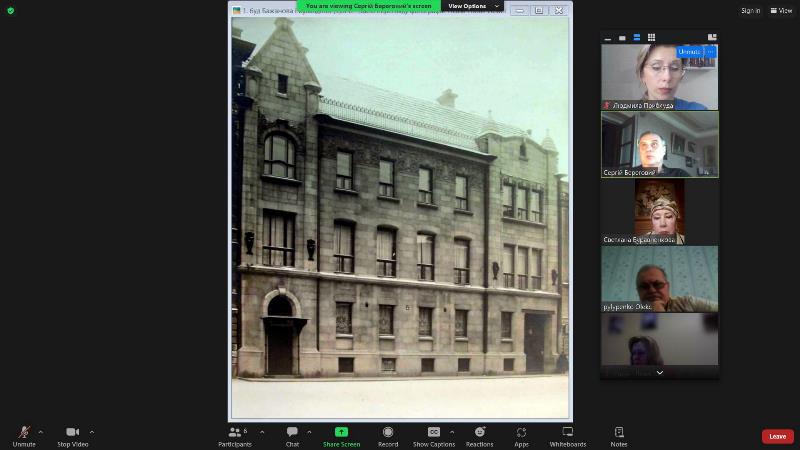Open the Participants panel
This screenshot has width=800, height=450.
click(235, 437)
